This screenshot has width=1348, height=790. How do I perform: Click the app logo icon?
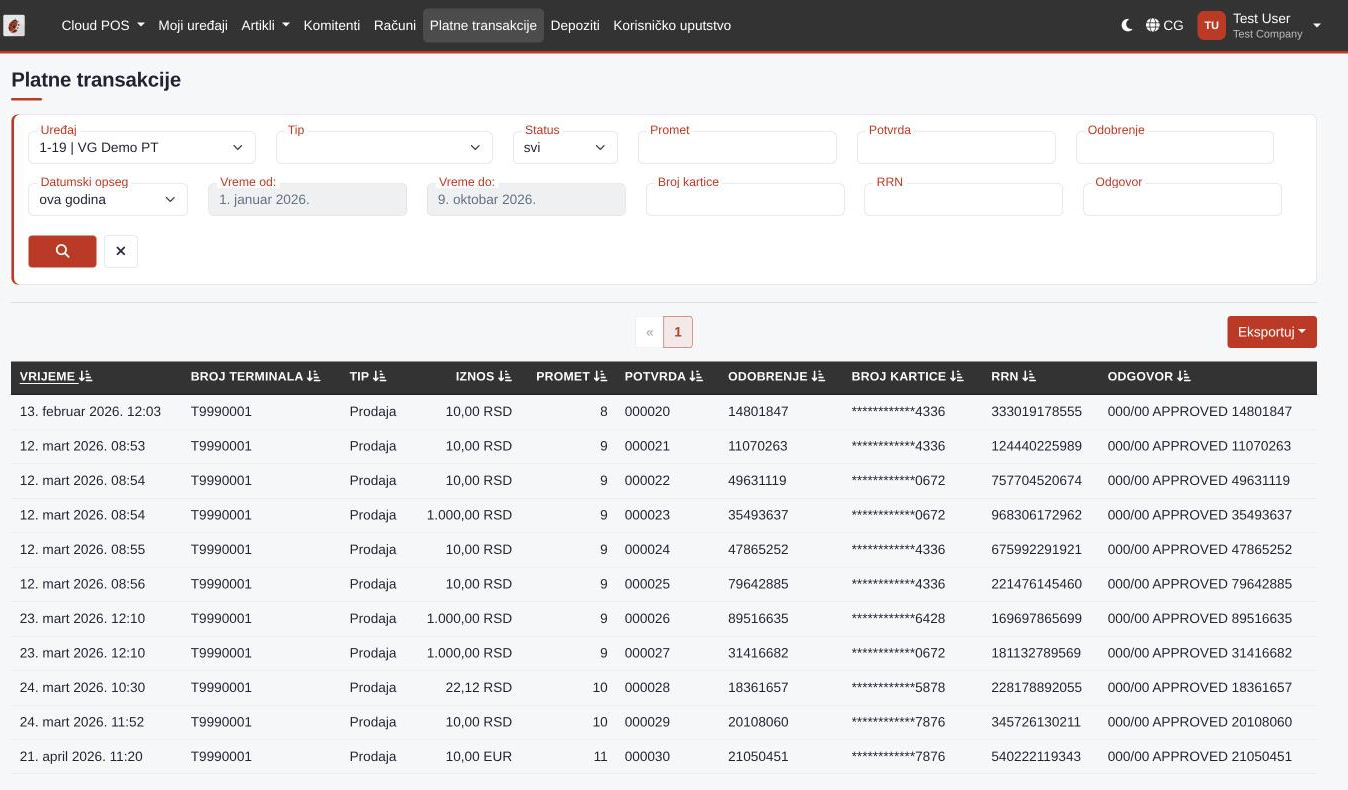point(15,25)
